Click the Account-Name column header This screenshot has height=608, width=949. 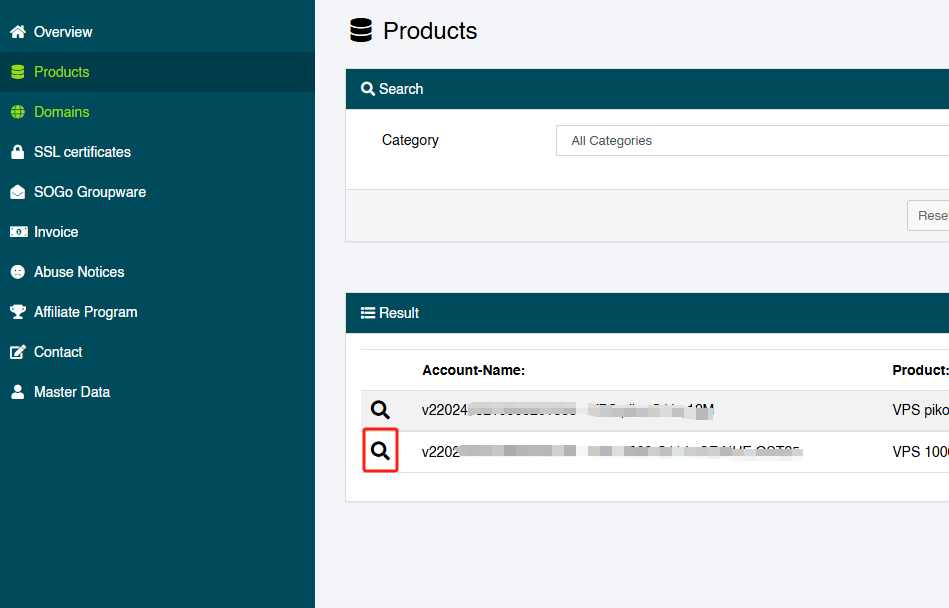473,370
